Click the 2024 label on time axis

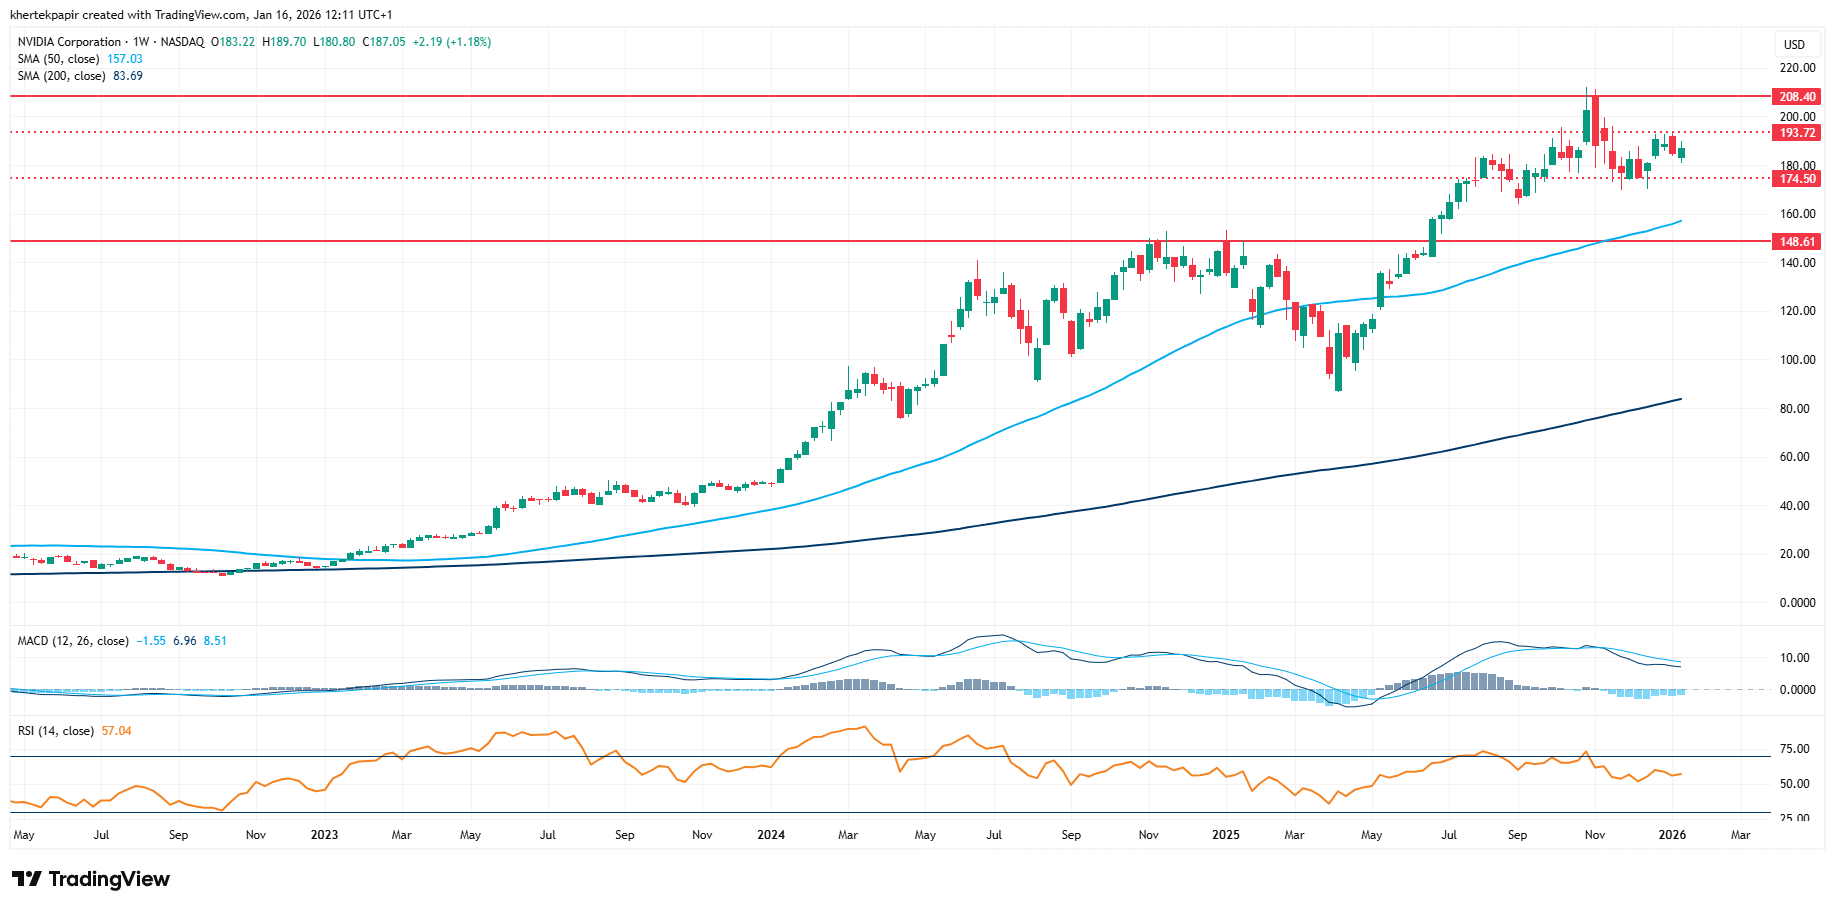click(x=771, y=835)
